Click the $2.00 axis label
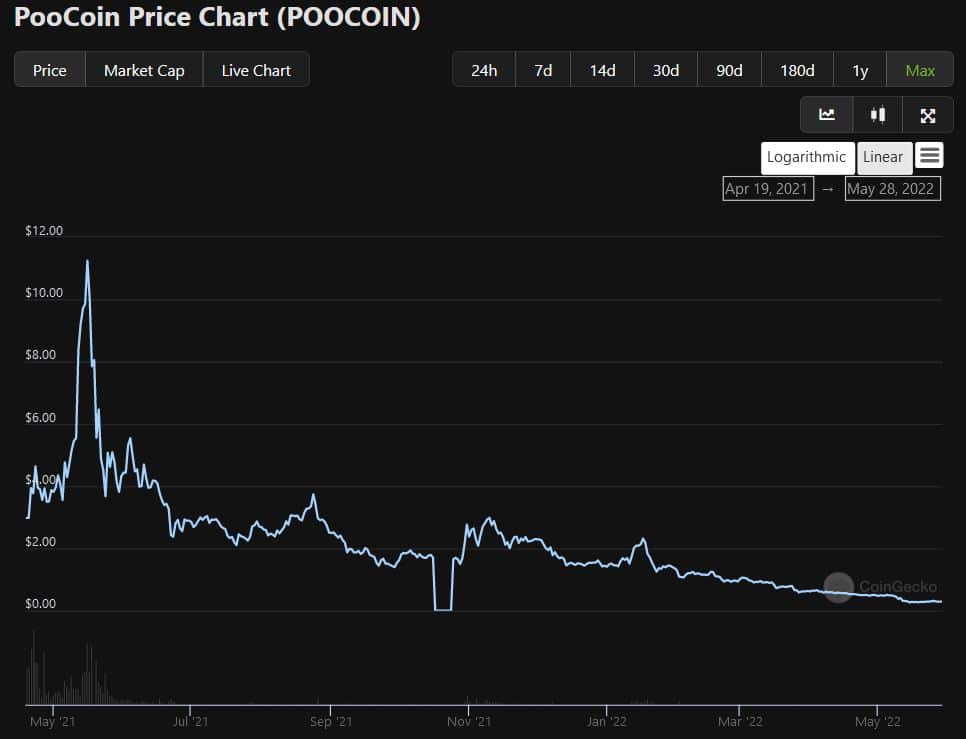This screenshot has height=739, width=966. click(x=41, y=542)
